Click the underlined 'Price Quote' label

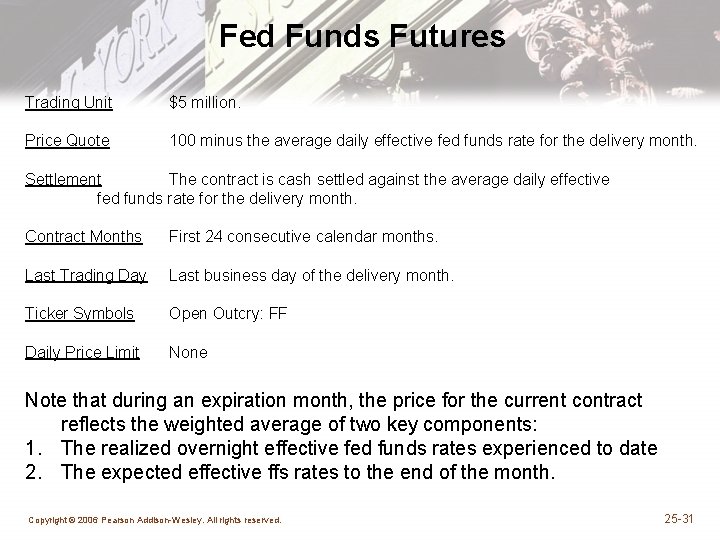click(x=67, y=141)
